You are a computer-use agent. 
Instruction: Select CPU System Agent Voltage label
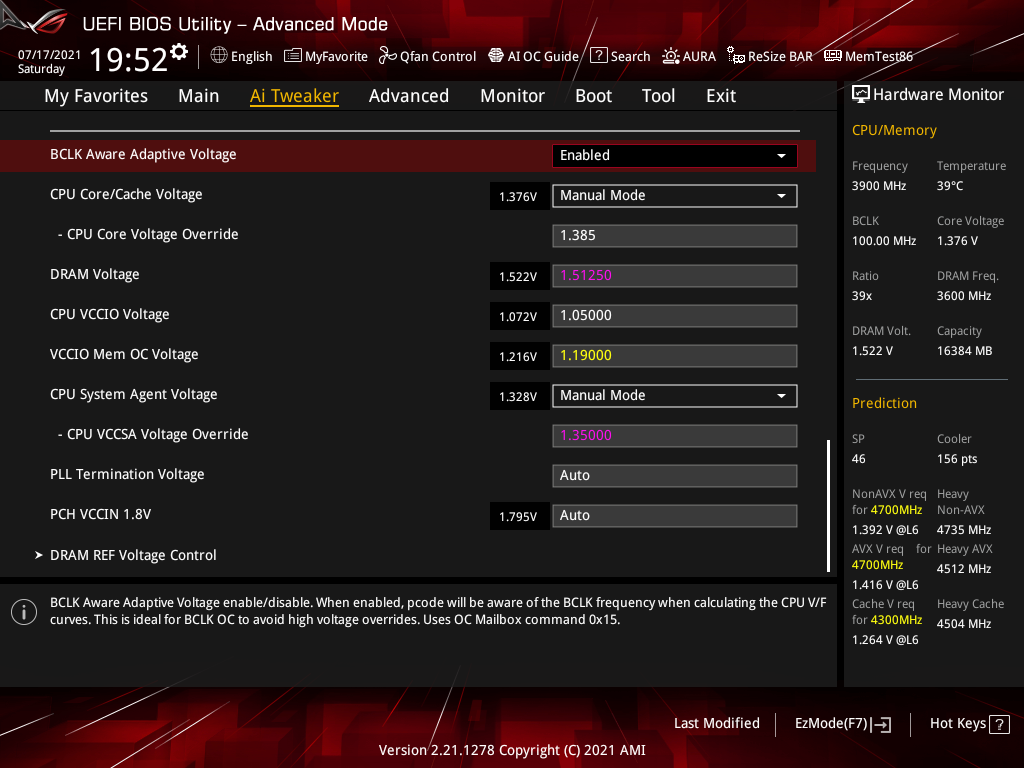[134, 394]
